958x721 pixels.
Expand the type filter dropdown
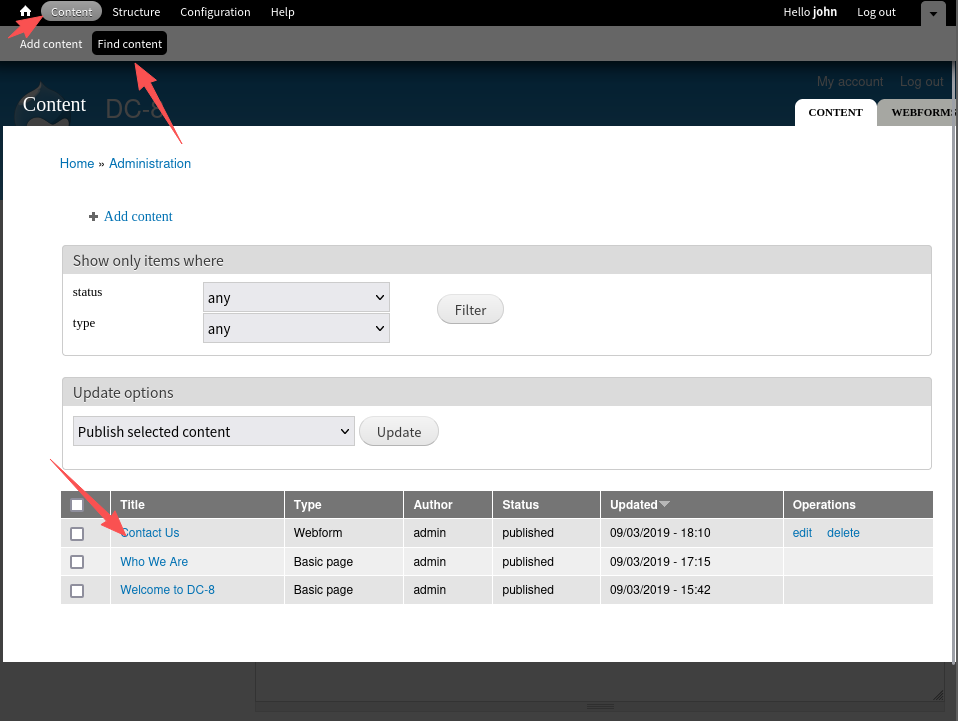coord(296,329)
